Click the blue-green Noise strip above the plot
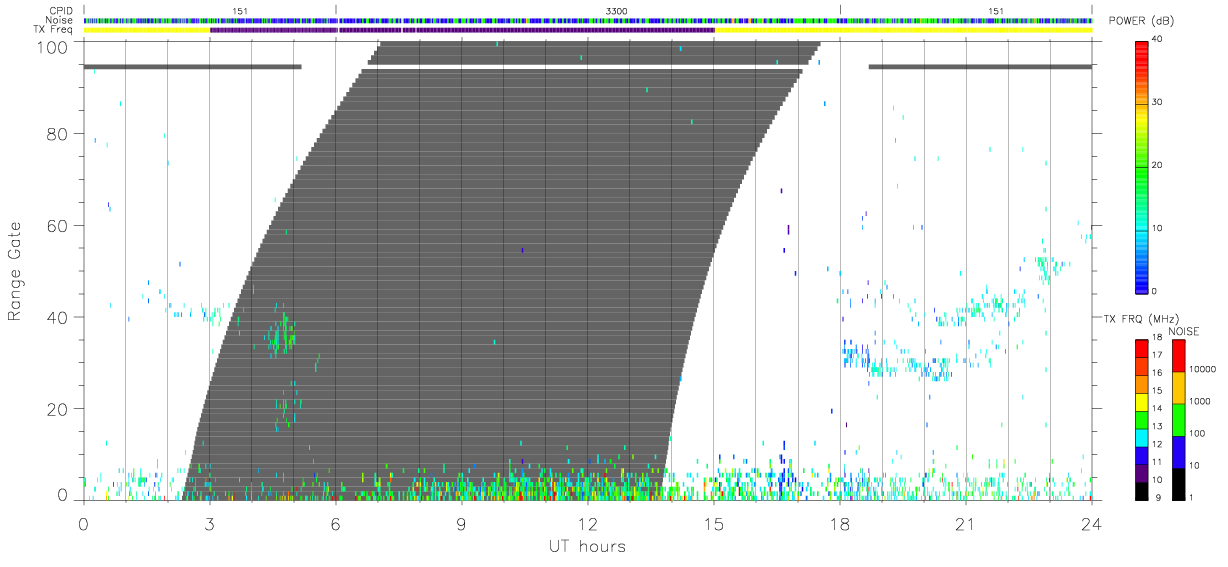Screen dimensions: 1228x567 click(x=587, y=20)
